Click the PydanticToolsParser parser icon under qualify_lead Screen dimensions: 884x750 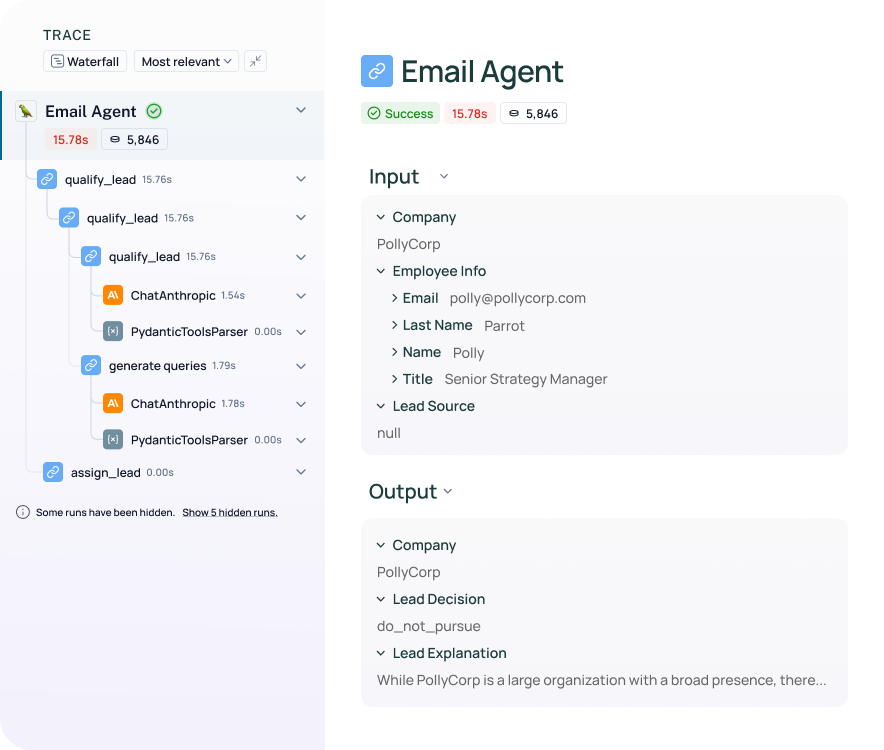pos(113,331)
